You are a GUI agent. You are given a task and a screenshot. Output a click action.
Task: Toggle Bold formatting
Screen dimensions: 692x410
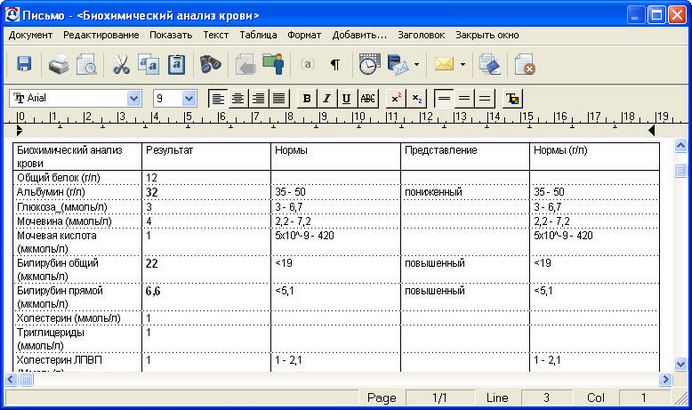307,98
